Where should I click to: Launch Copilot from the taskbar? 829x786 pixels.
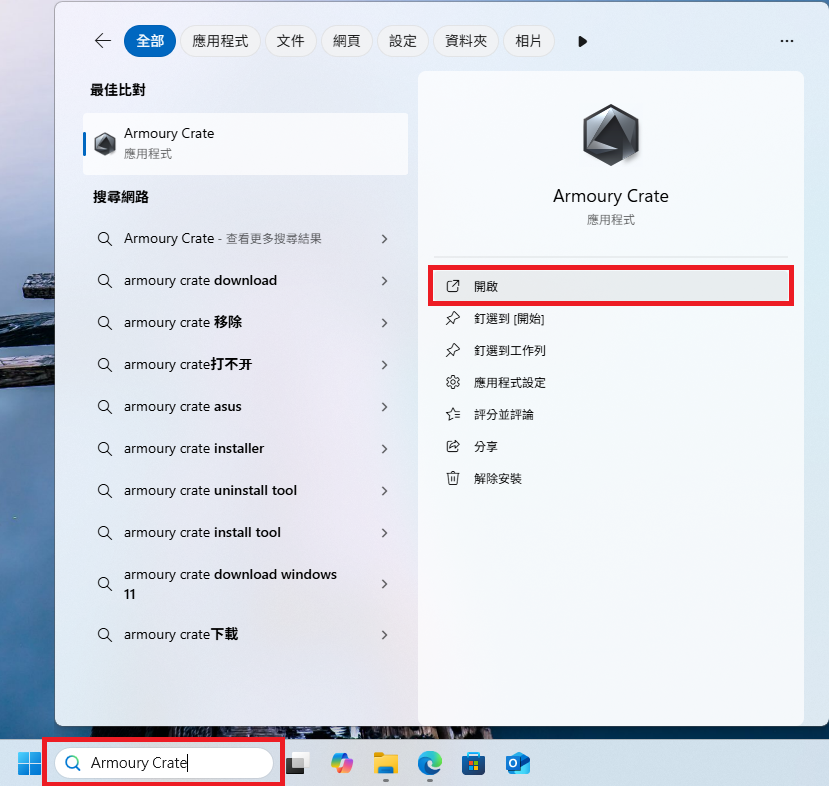[342, 763]
